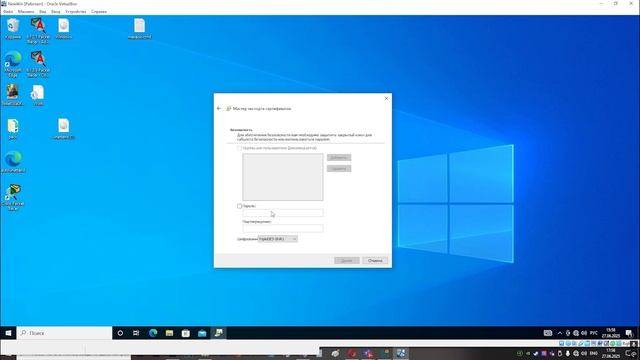Toggle the group or user names checkbox
The height and width of the screenshot is (360, 640).
click(240, 148)
